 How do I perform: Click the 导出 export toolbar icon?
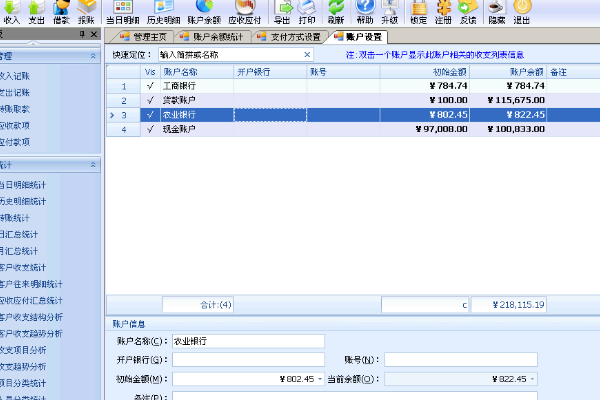tap(283, 10)
